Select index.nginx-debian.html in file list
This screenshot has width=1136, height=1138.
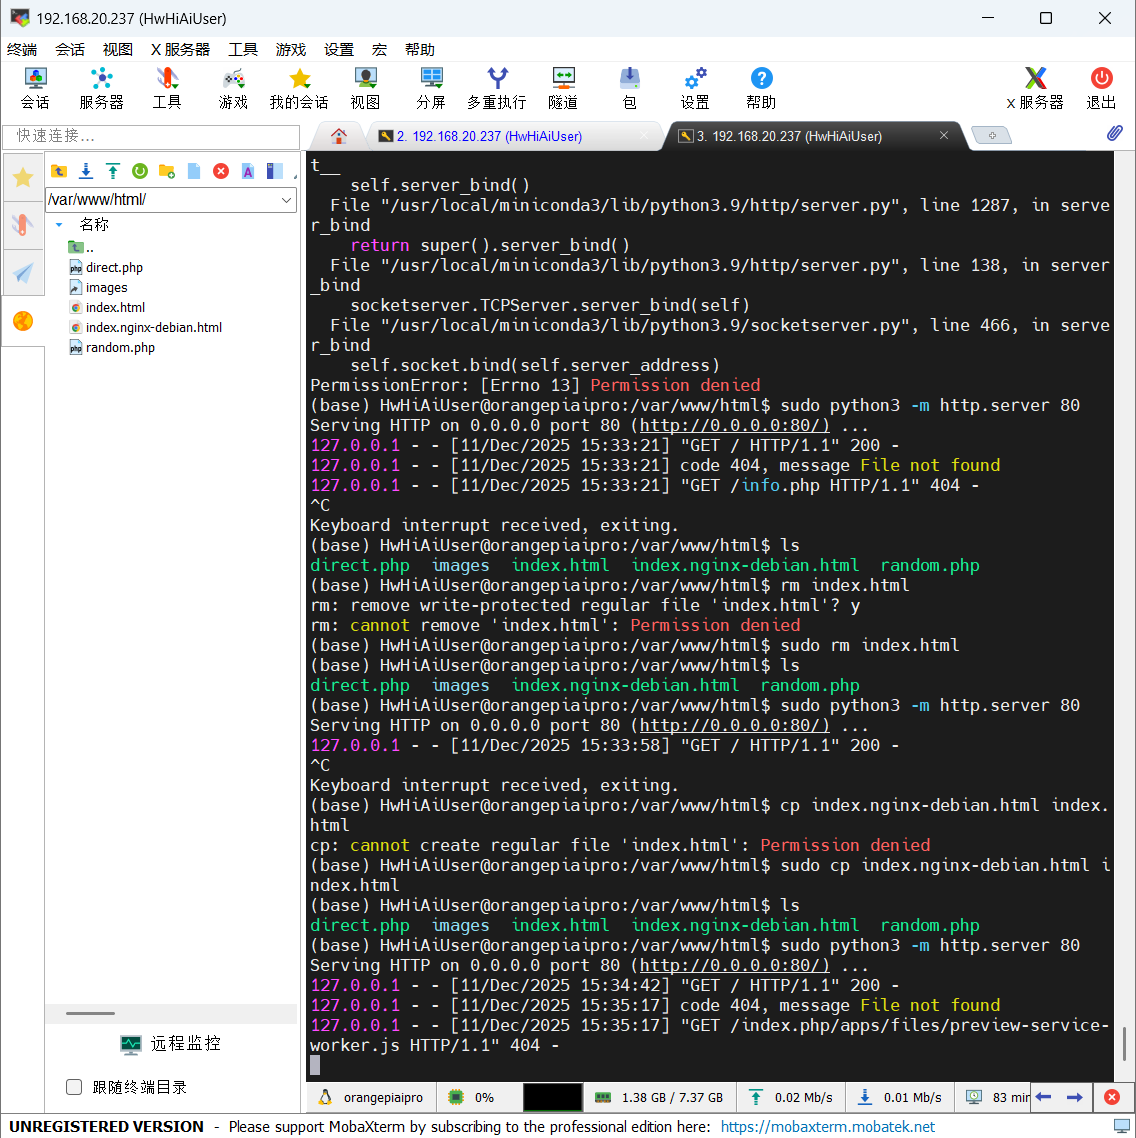(x=146, y=327)
